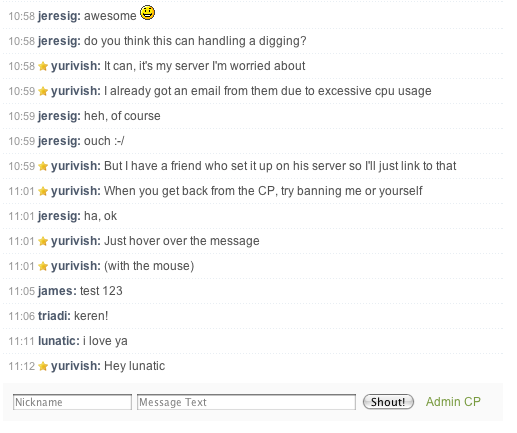Click the lunatic username at 11:11
The image size is (517, 433).
pyautogui.click(x=59, y=341)
